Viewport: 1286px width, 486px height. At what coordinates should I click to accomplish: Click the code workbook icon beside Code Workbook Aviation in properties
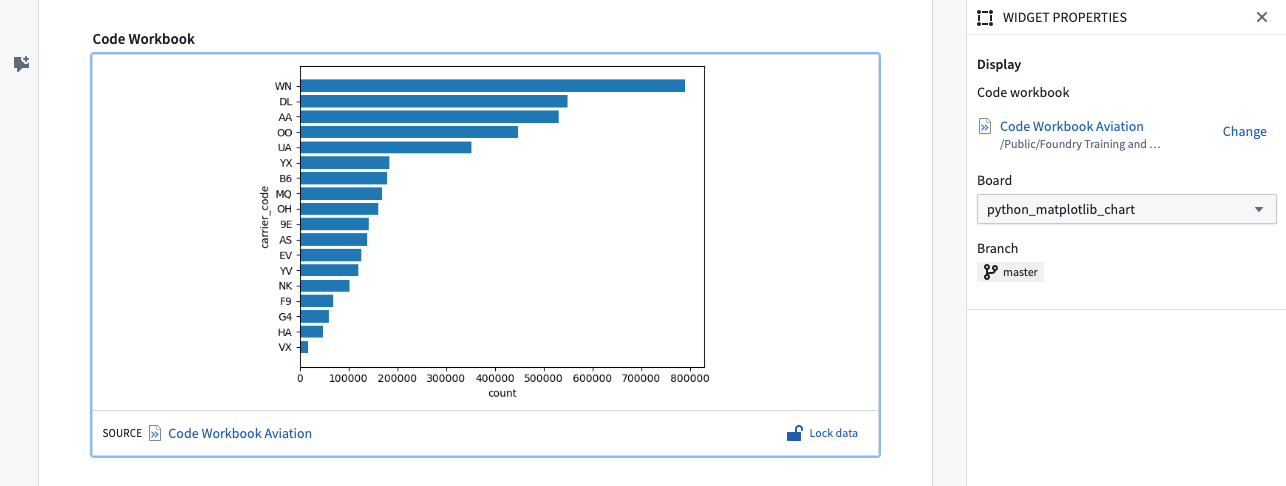tap(984, 127)
